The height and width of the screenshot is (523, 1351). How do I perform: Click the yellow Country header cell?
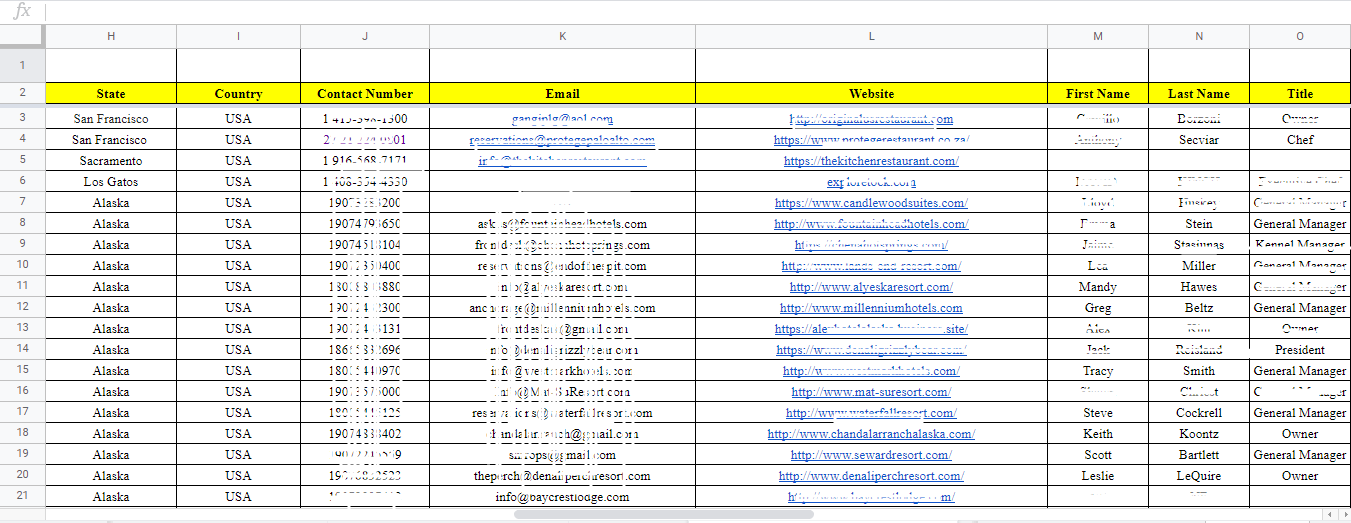coord(238,93)
